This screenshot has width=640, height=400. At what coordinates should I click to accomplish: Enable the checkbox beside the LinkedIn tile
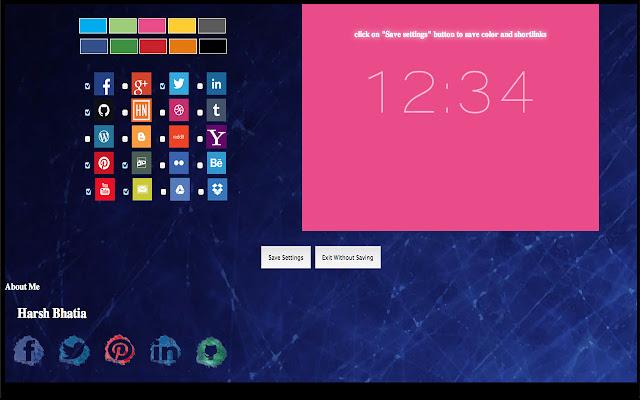pos(201,86)
